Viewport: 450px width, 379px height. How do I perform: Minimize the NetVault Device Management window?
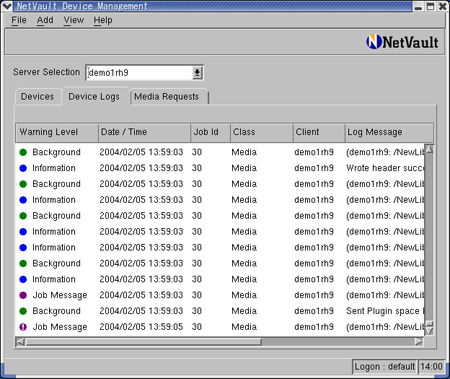[418, 6]
